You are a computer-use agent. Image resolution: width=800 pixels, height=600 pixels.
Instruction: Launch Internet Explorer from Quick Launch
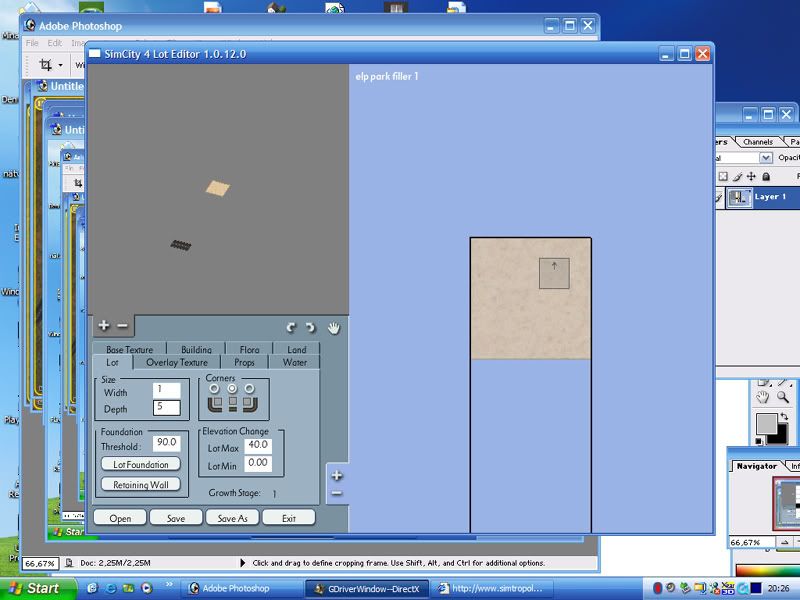(111, 588)
